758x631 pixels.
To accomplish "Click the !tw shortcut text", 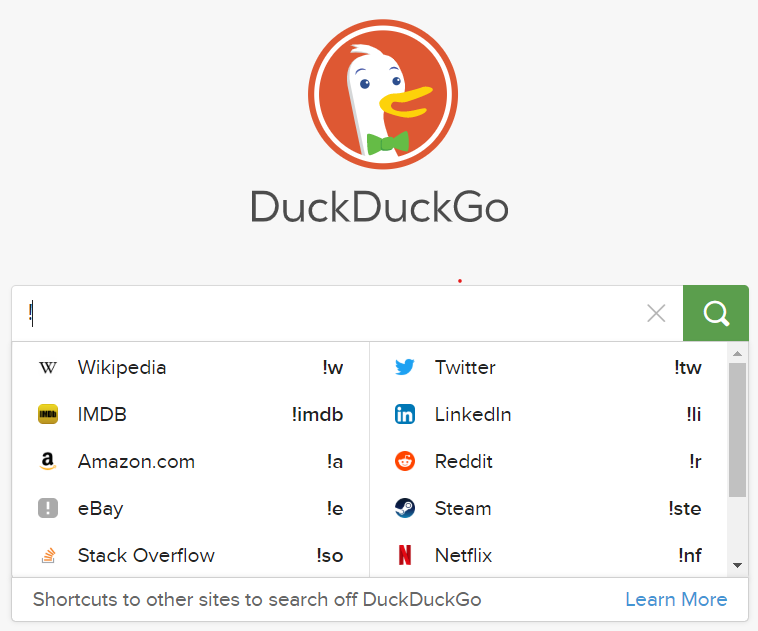I will click(688, 367).
